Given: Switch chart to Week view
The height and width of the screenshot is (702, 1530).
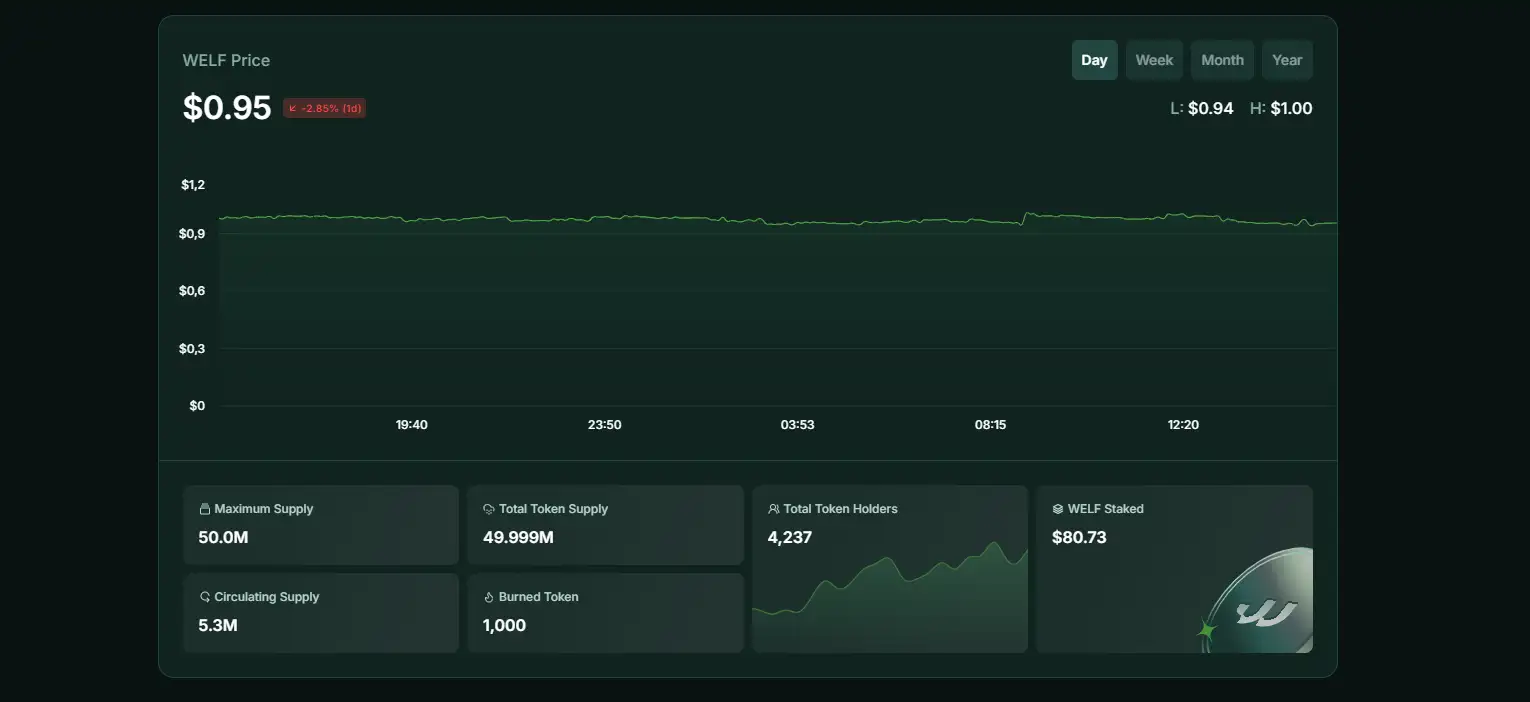Looking at the screenshot, I should (1154, 60).
